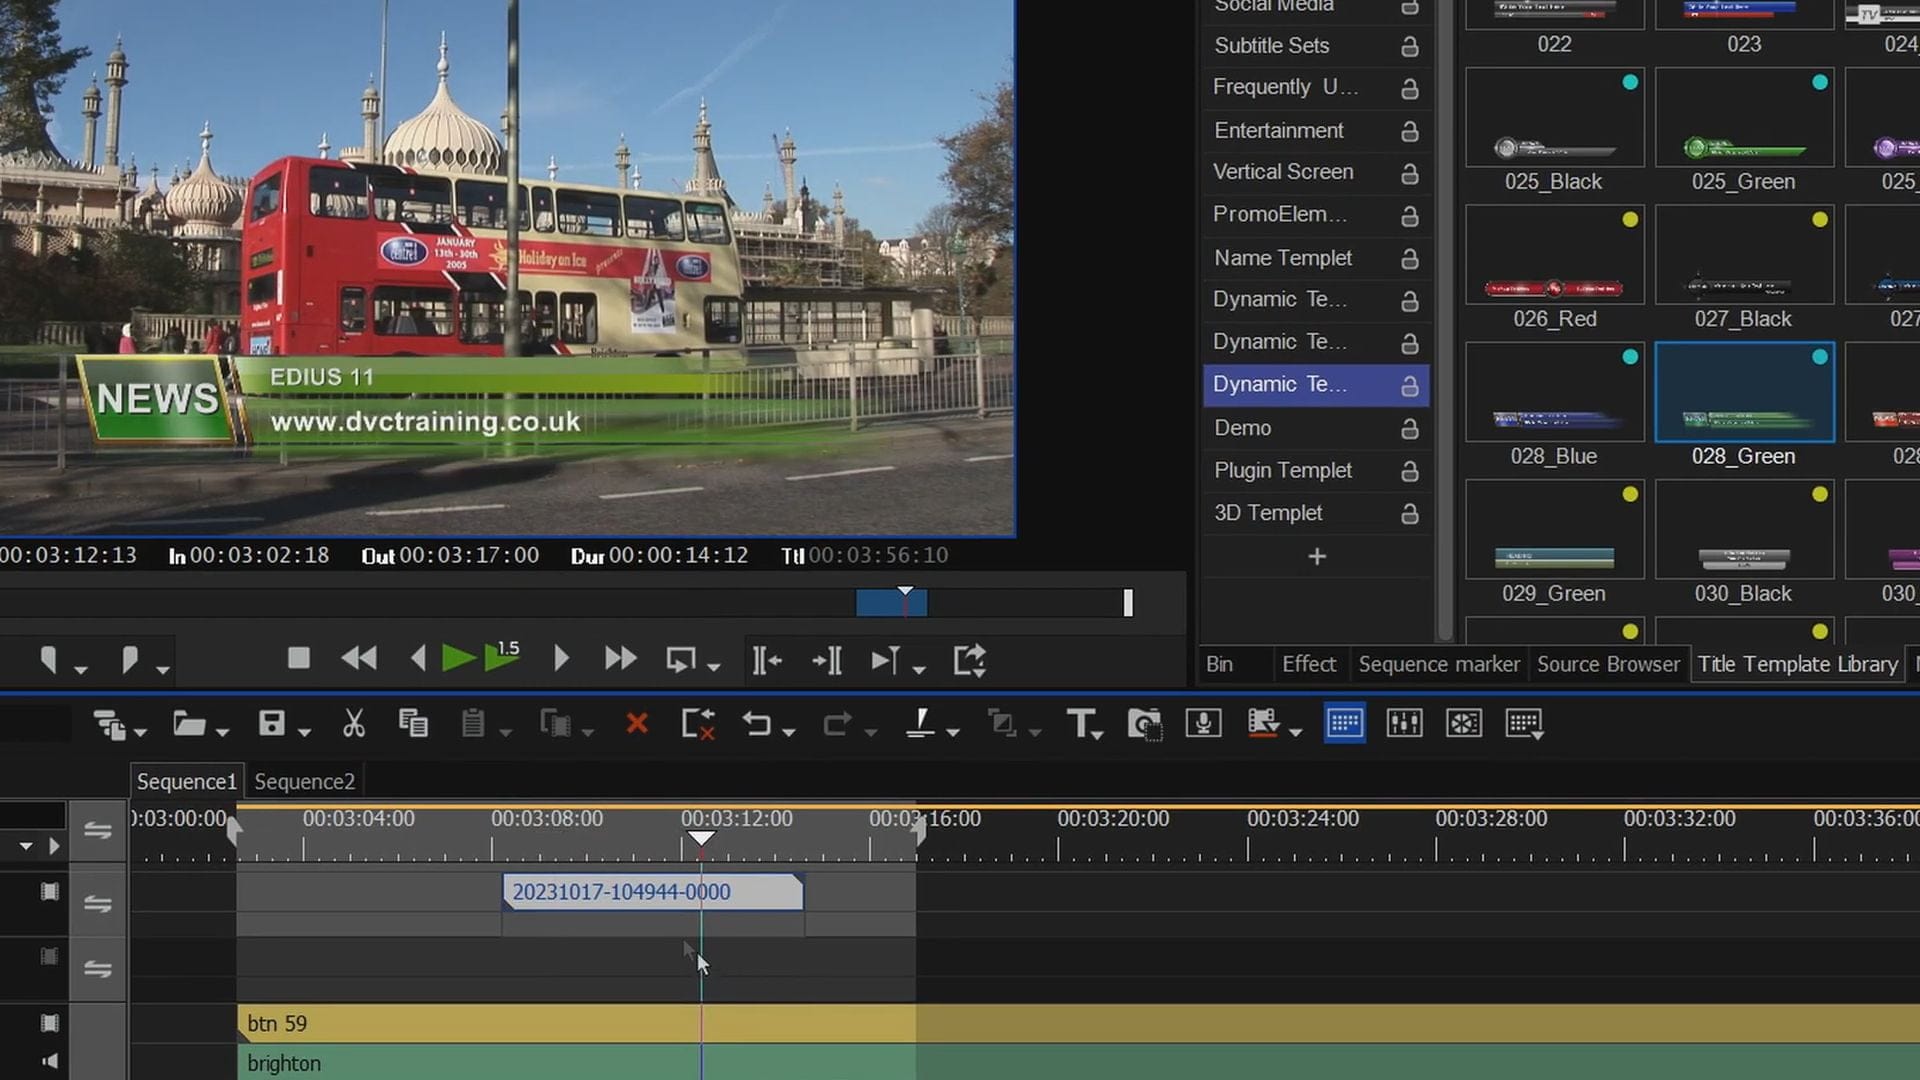Click the Create Title T icon
Viewport: 1920px width, 1080px height.
(x=1079, y=723)
